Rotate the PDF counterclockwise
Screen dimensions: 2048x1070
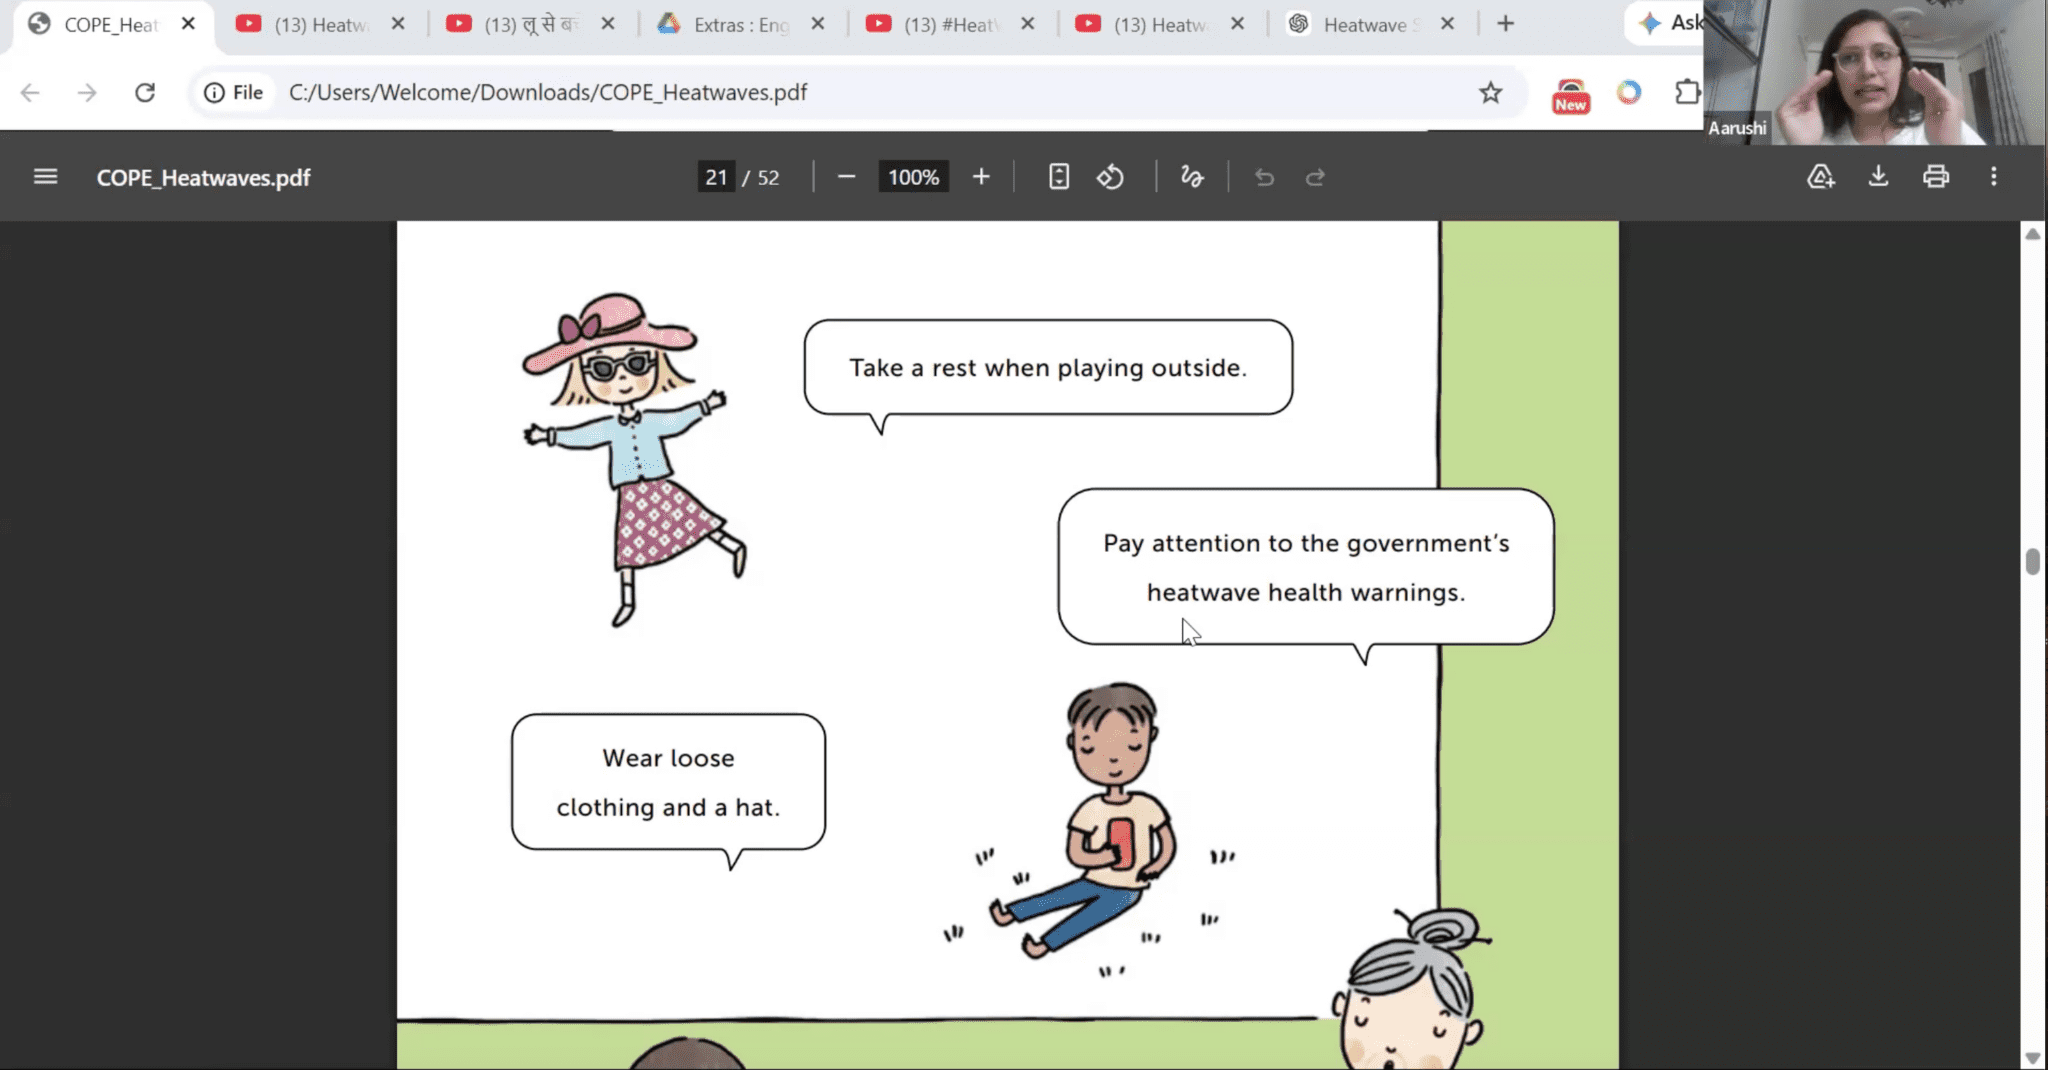[1110, 177]
